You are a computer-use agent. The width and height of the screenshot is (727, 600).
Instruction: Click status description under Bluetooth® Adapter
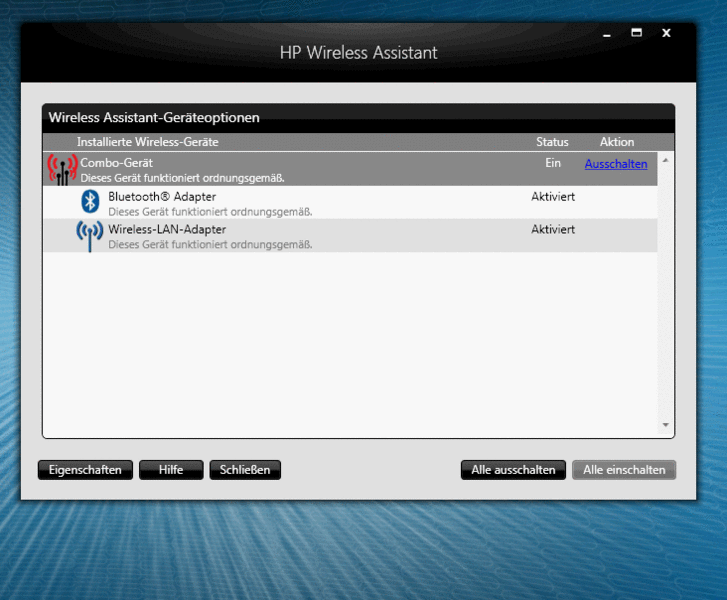click(x=210, y=212)
